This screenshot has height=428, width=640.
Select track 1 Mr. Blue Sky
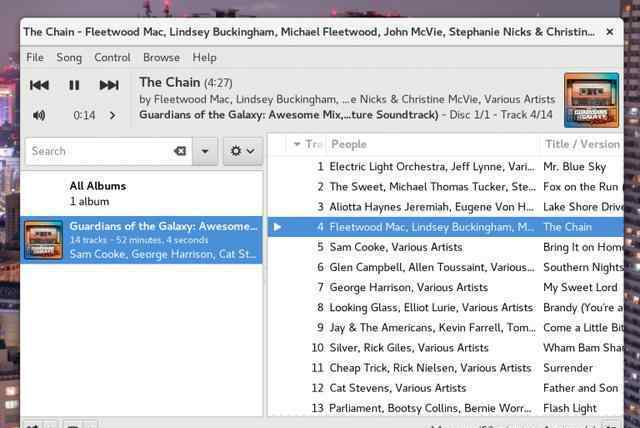pos(446,166)
